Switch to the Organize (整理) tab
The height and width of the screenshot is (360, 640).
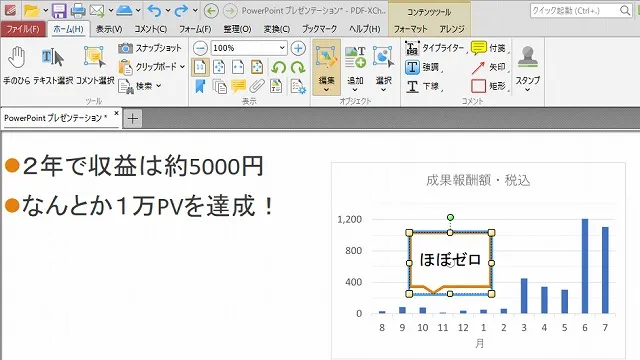tap(237, 29)
